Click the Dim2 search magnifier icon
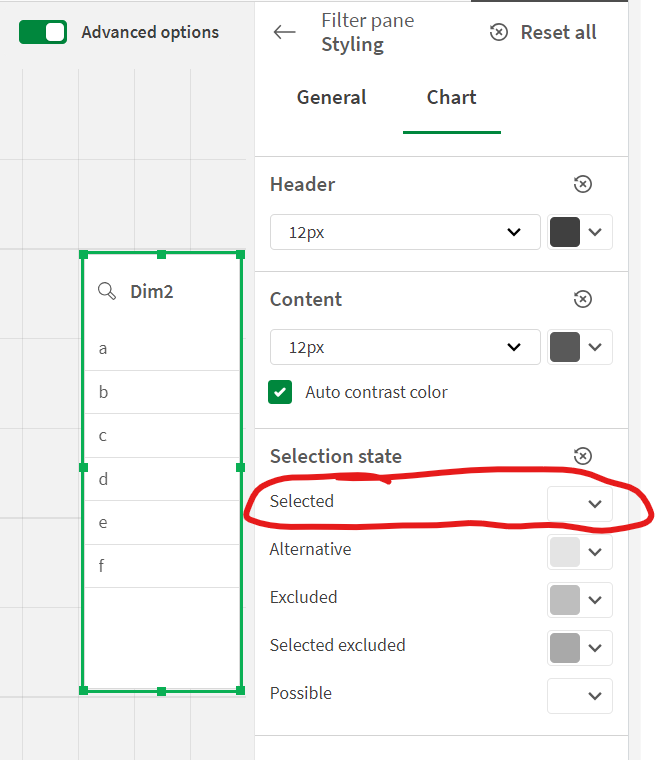This screenshot has width=658, height=760. [107, 291]
